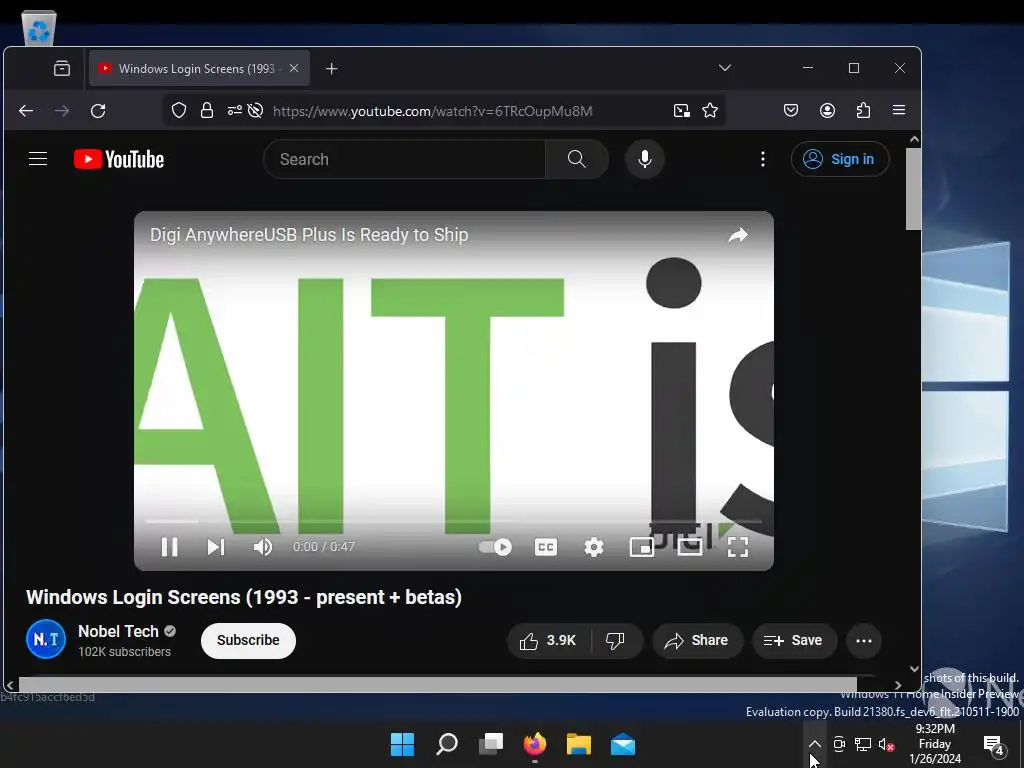Open site permissions icon
Screen dimensions: 1024x768
tap(234, 110)
